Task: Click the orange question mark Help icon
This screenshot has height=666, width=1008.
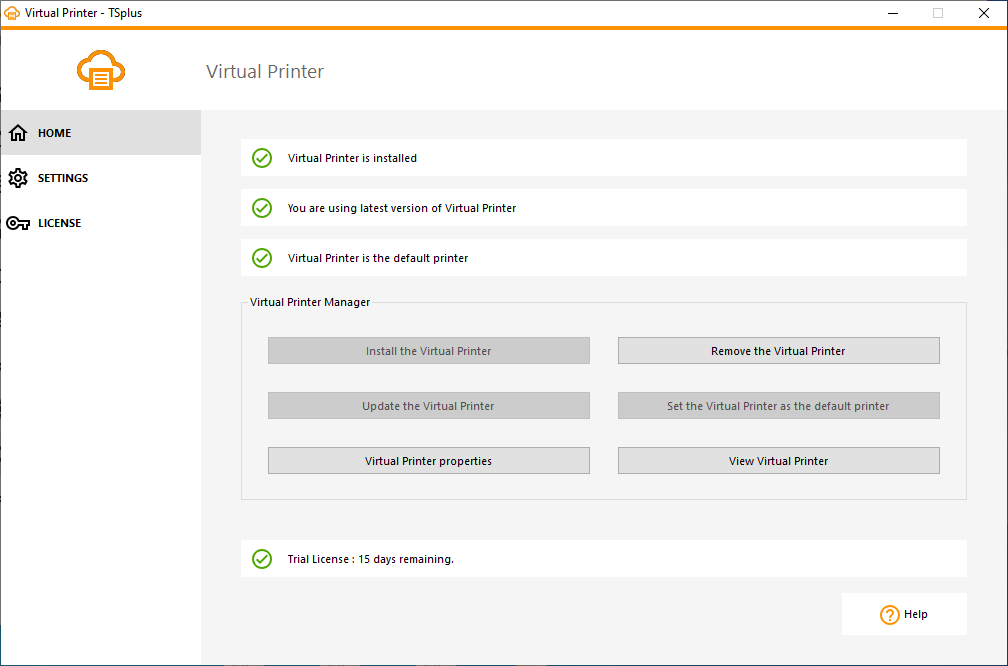Action: 889,615
